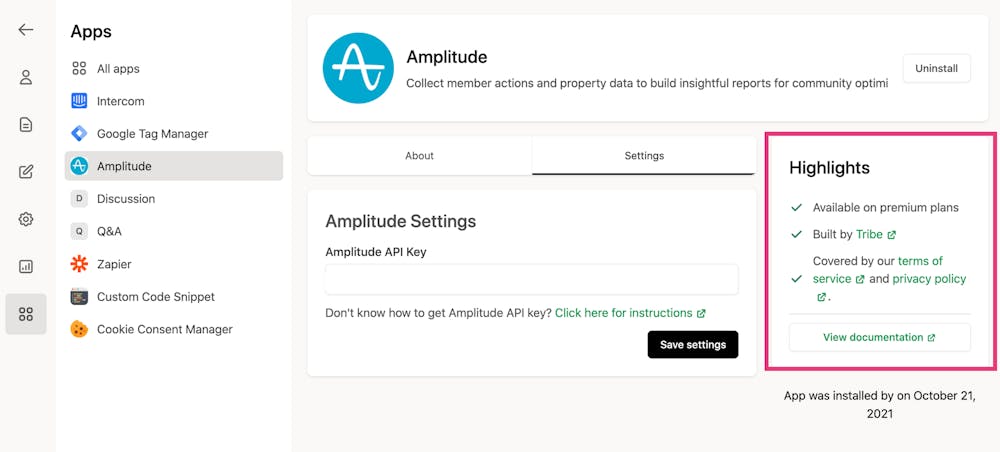The image size is (1000, 452).
Task: Click the back arrow icon
Action: click(x=26, y=30)
